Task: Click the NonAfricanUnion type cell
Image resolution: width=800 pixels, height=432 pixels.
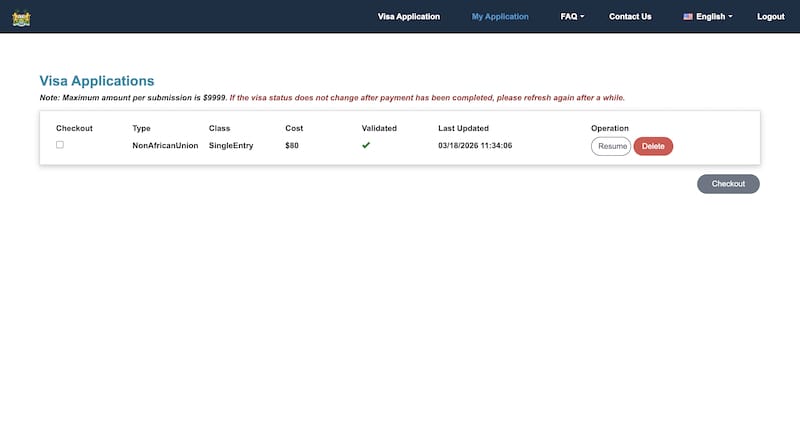Action: pyautogui.click(x=165, y=146)
